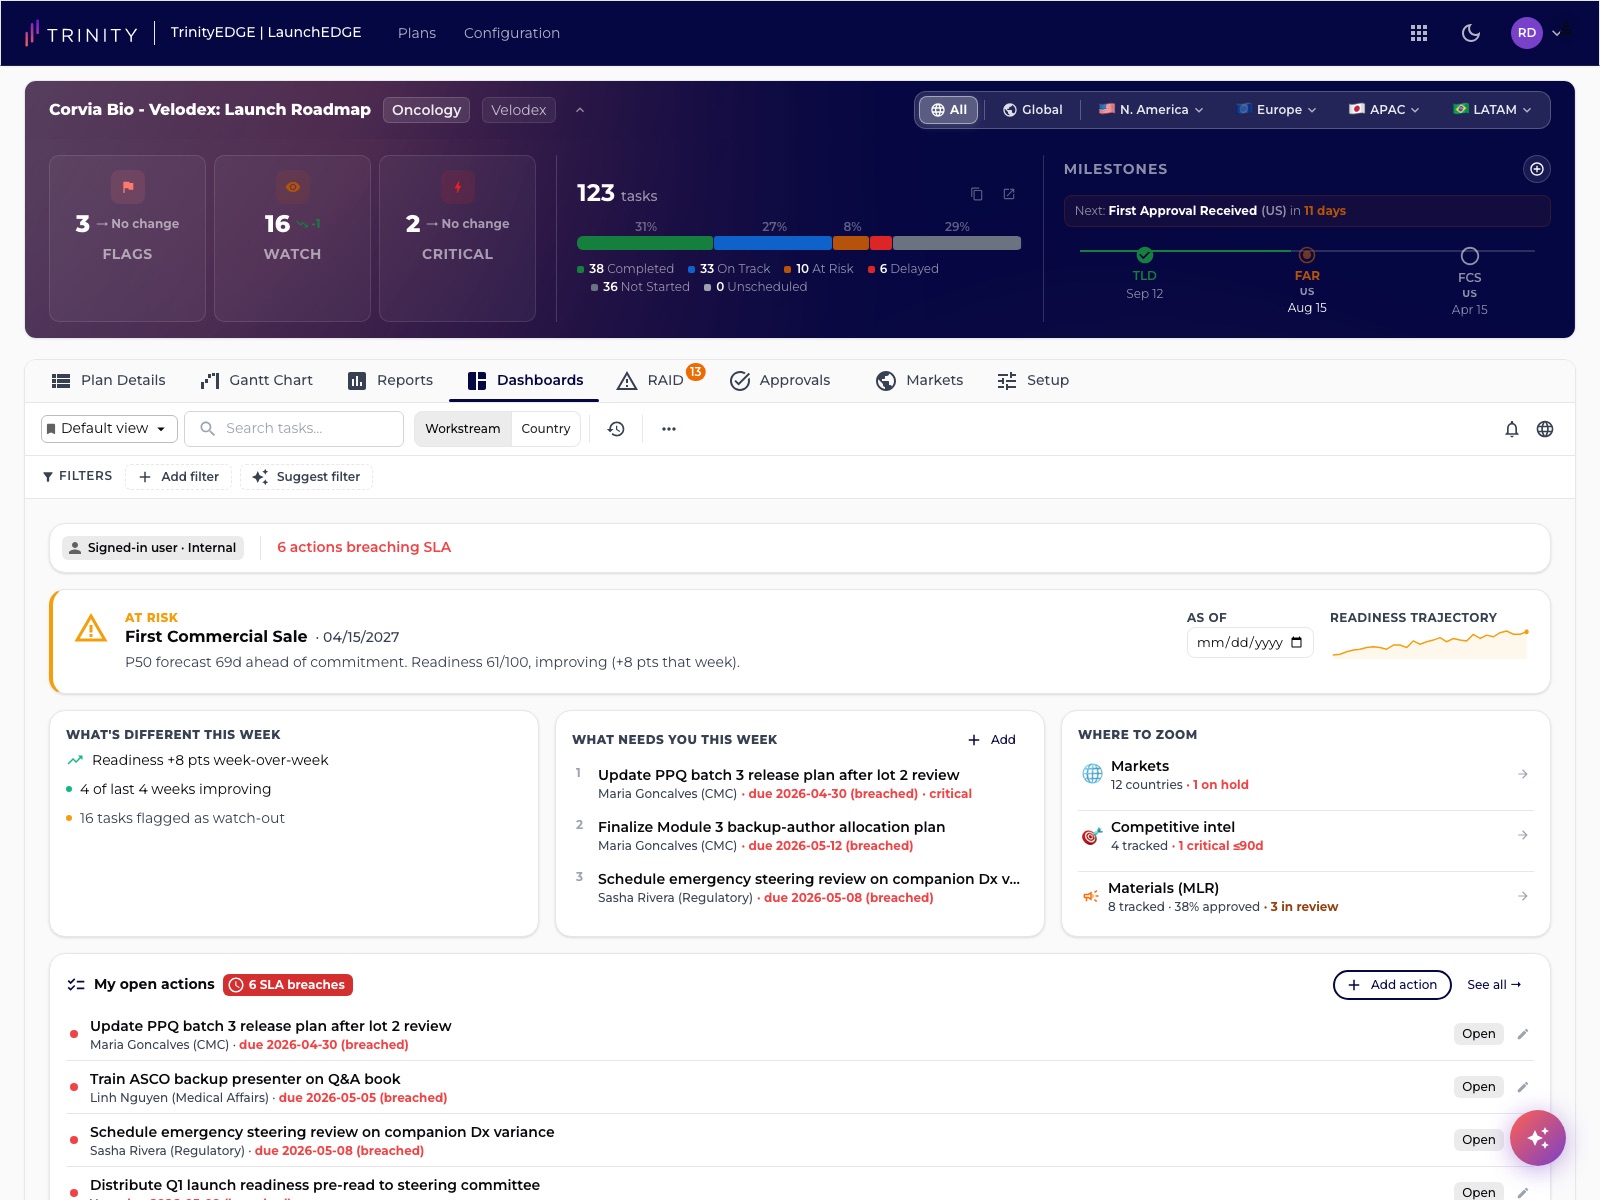The height and width of the screenshot is (1200, 1600).
Task: Open the AI assistant sparkle button
Action: tap(1538, 1138)
